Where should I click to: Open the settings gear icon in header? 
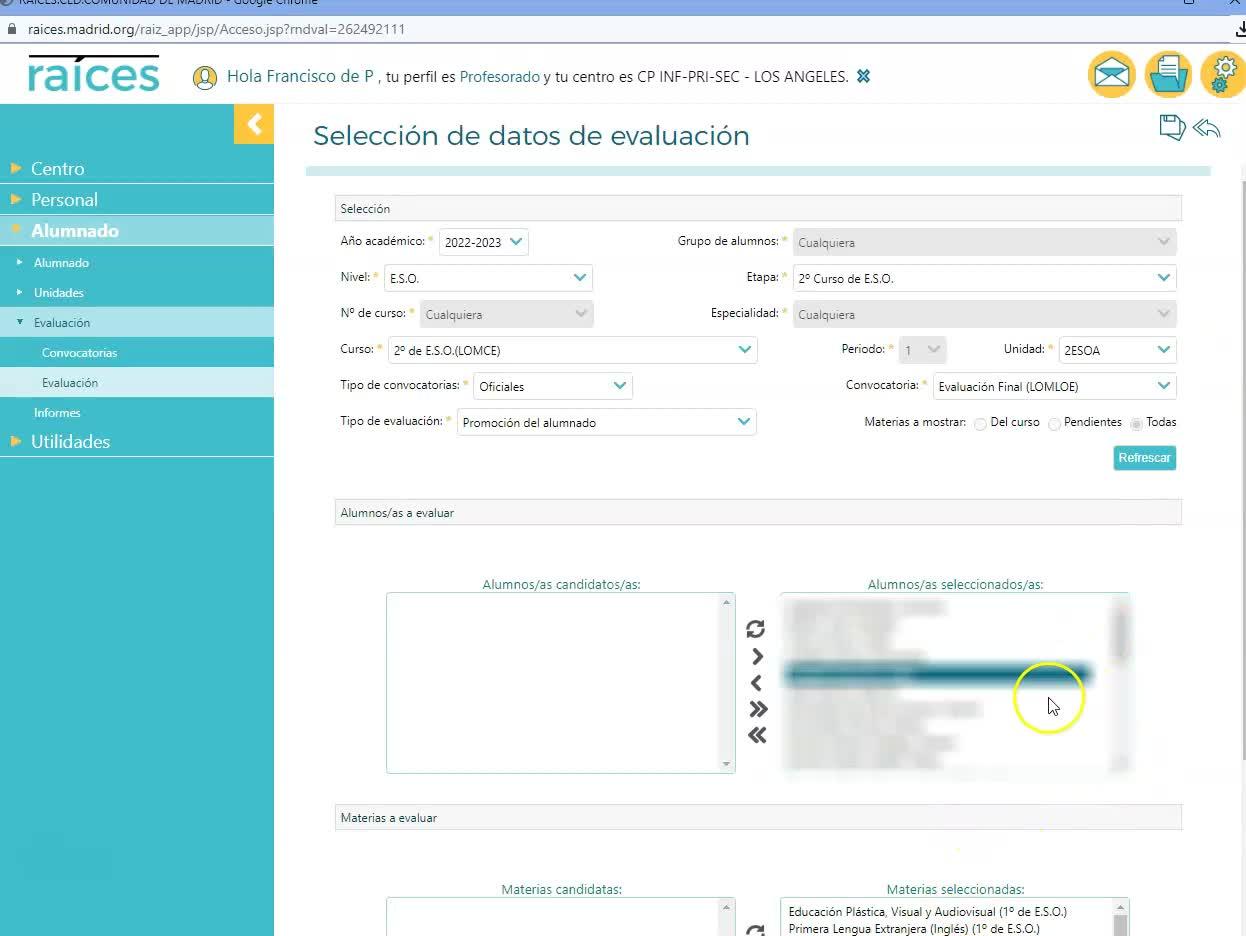(x=1223, y=75)
